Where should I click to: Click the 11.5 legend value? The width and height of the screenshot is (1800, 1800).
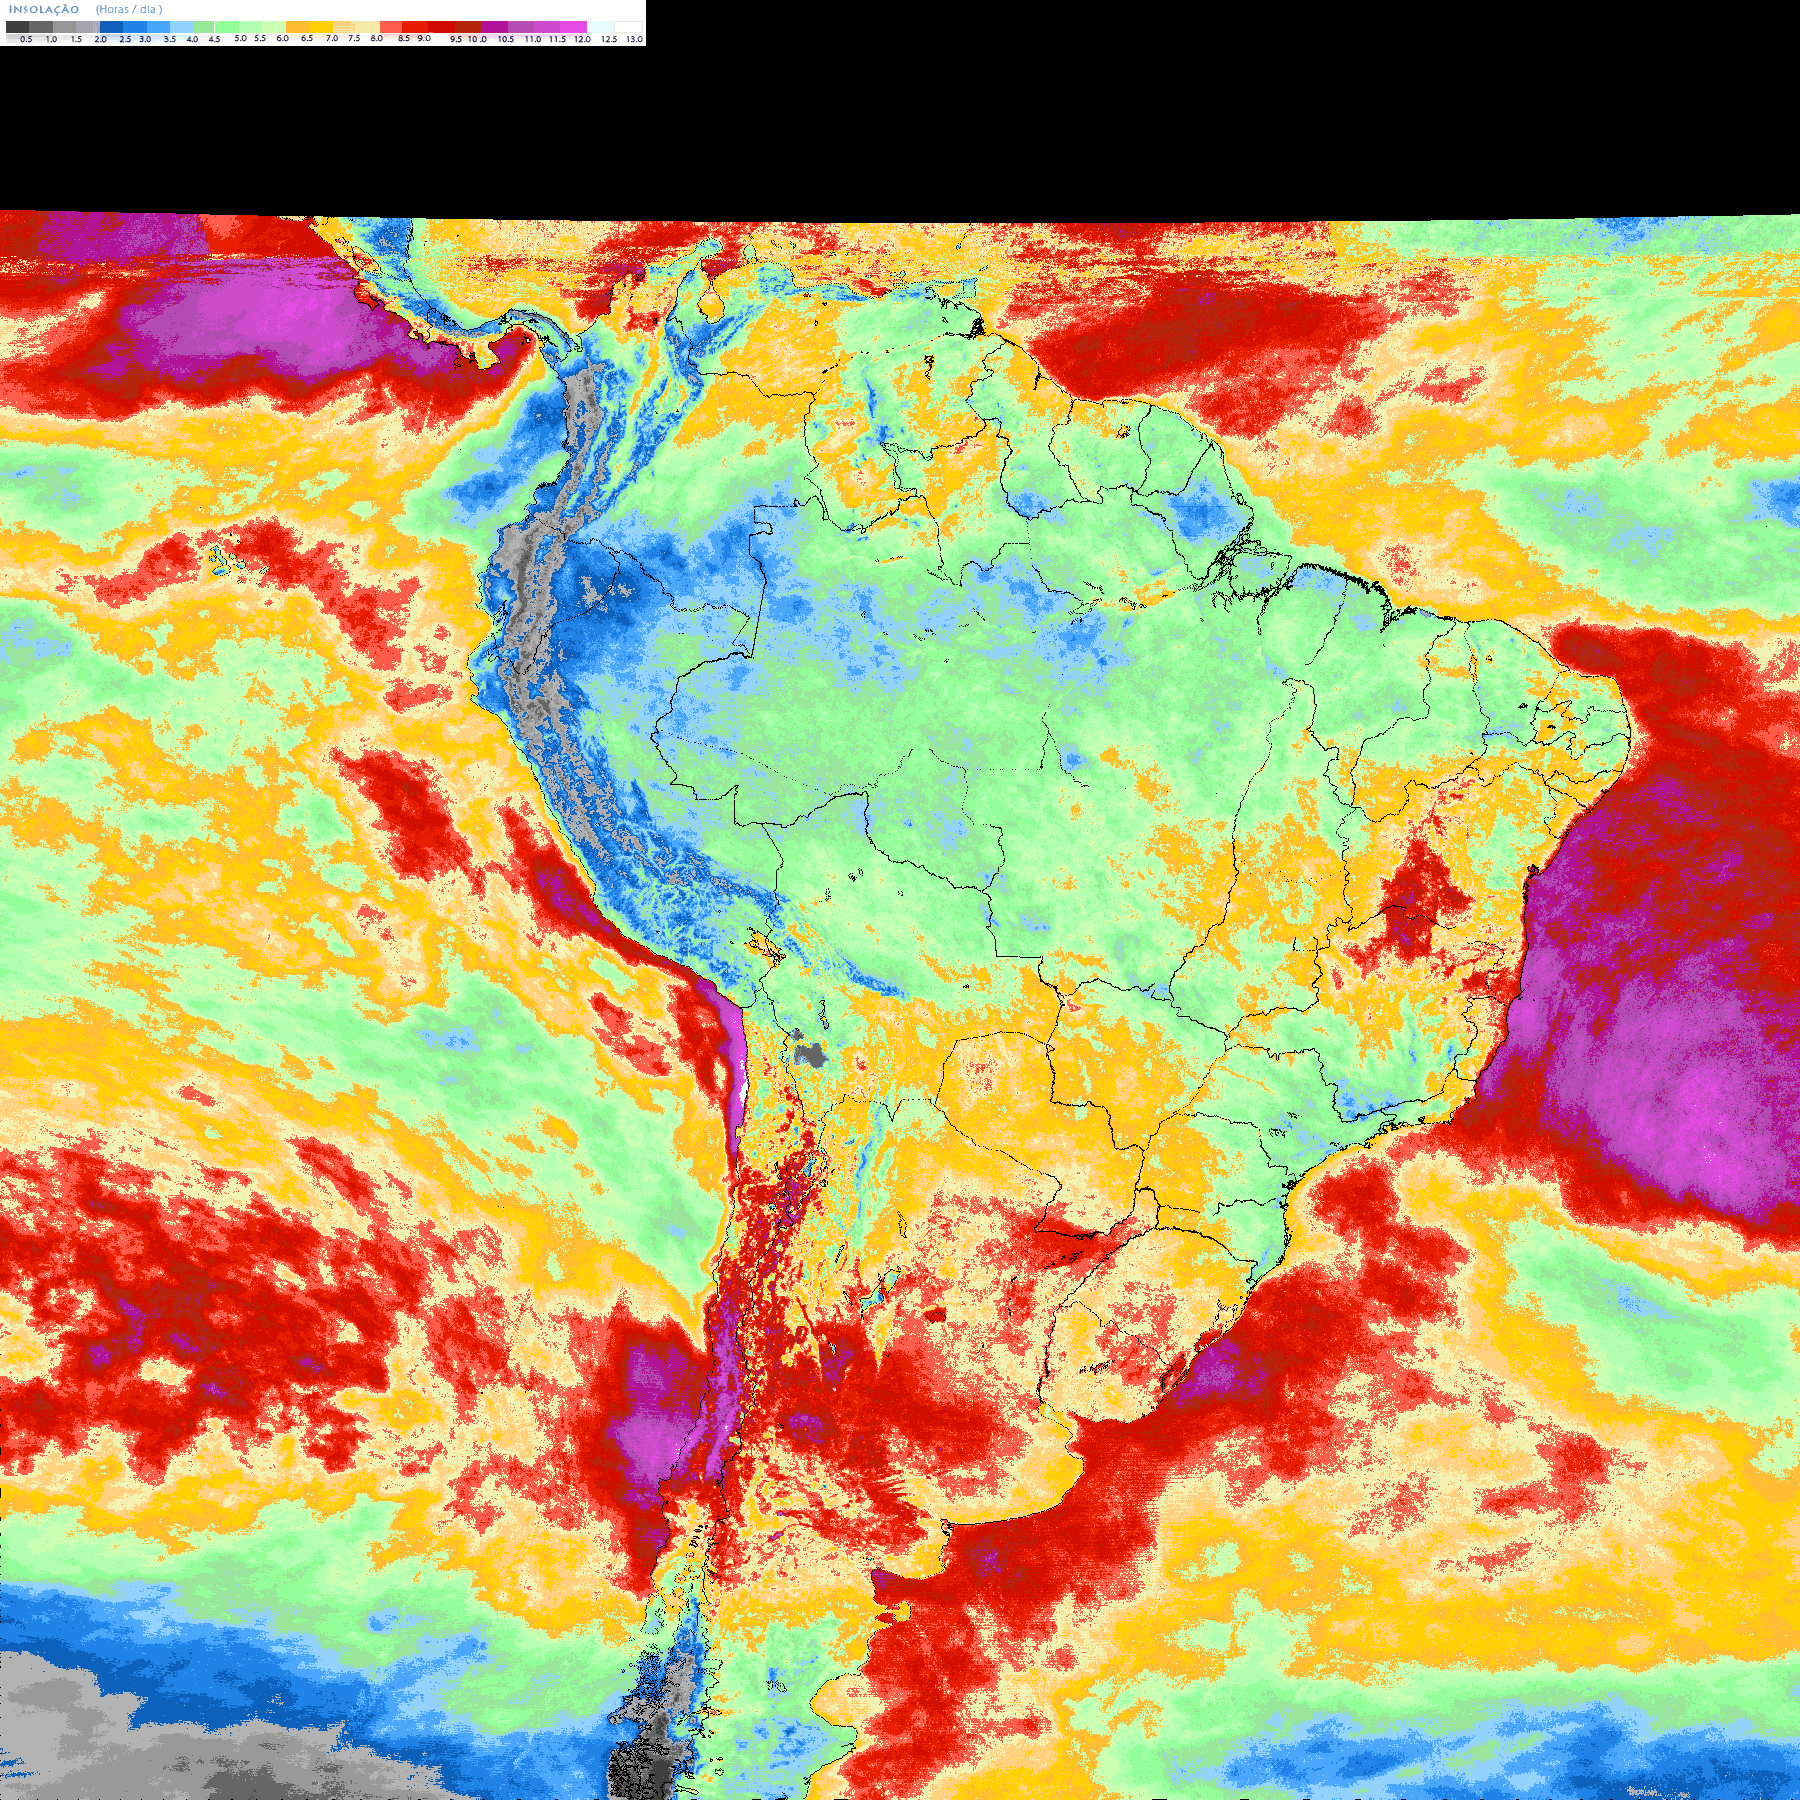pyautogui.click(x=557, y=39)
